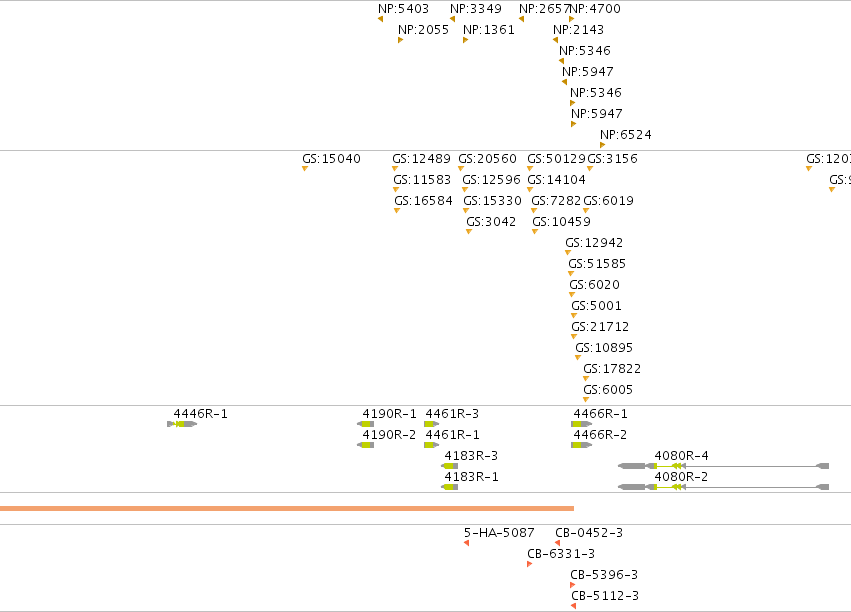This screenshot has width=851, height=612.
Task: Select the GS:12942 insertion
Action: pyautogui.click(x=568, y=253)
